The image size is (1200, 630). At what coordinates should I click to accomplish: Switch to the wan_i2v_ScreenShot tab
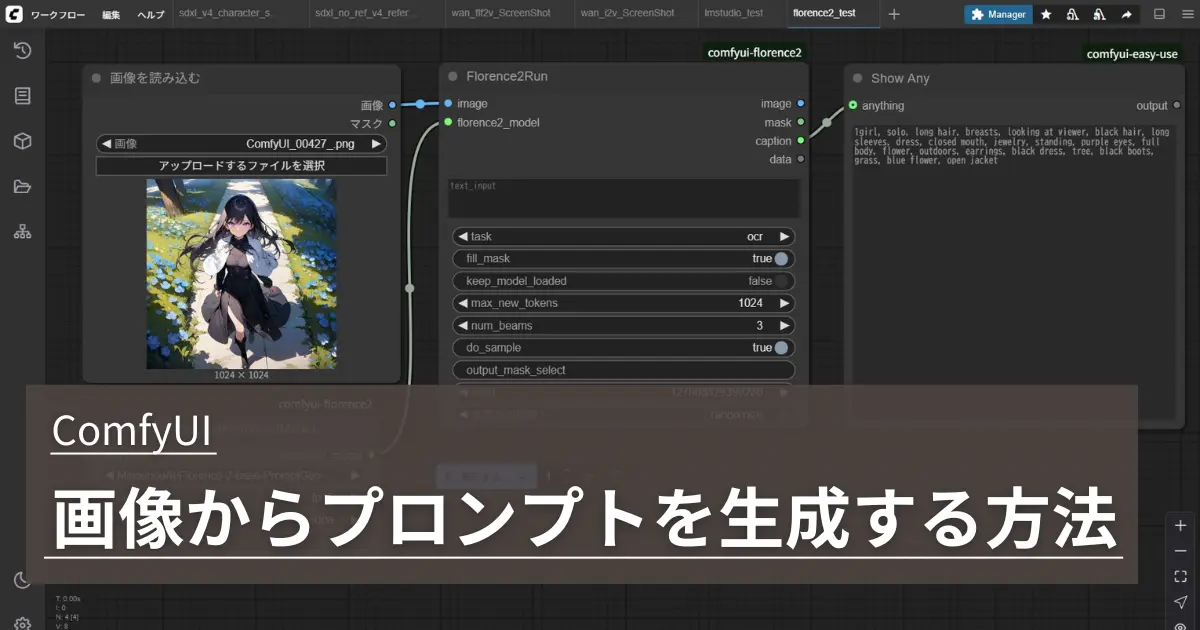click(627, 14)
